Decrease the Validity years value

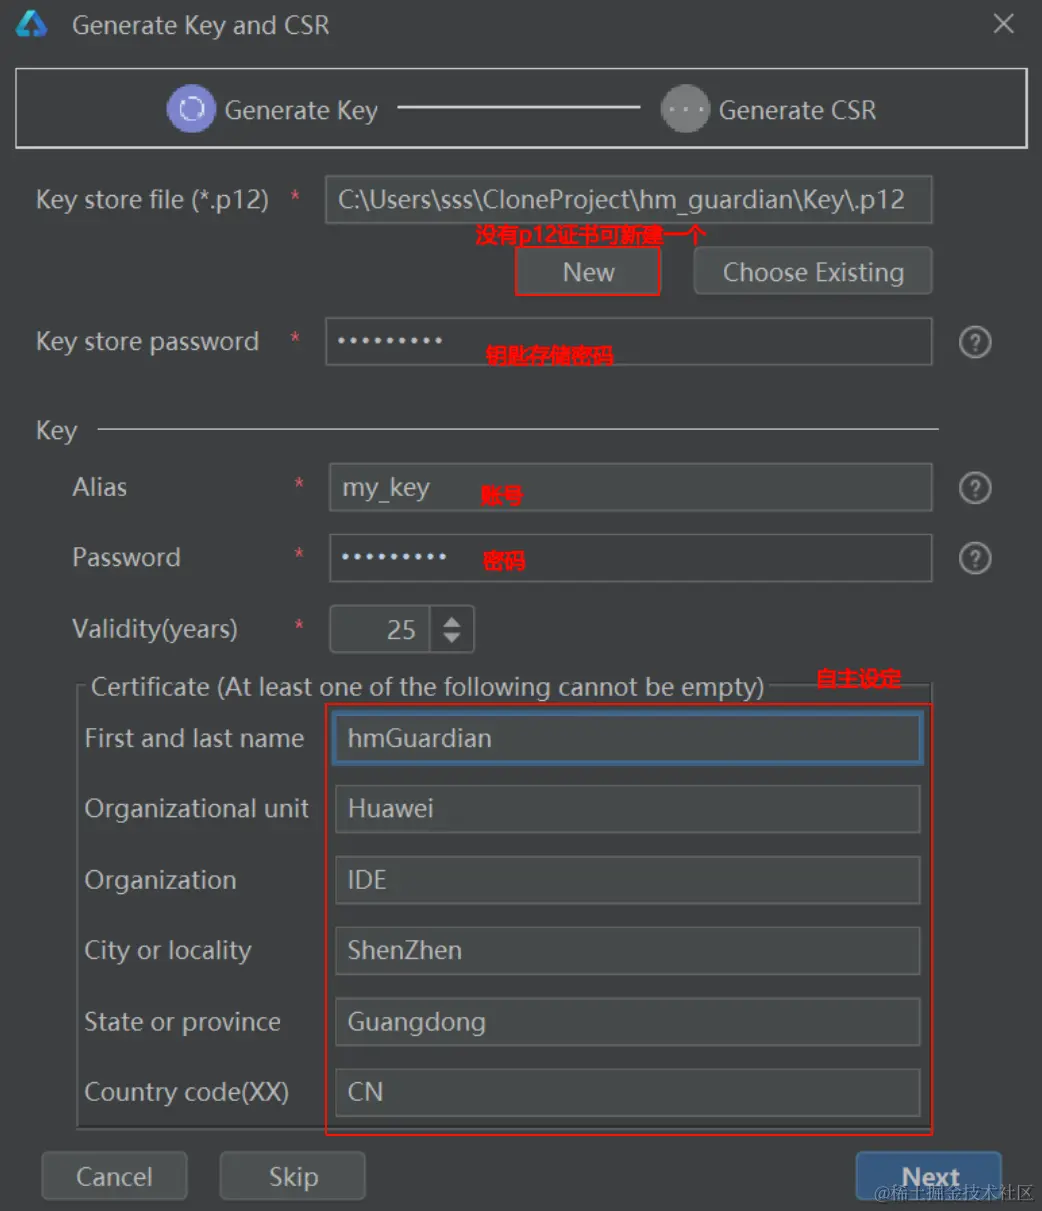click(x=452, y=638)
